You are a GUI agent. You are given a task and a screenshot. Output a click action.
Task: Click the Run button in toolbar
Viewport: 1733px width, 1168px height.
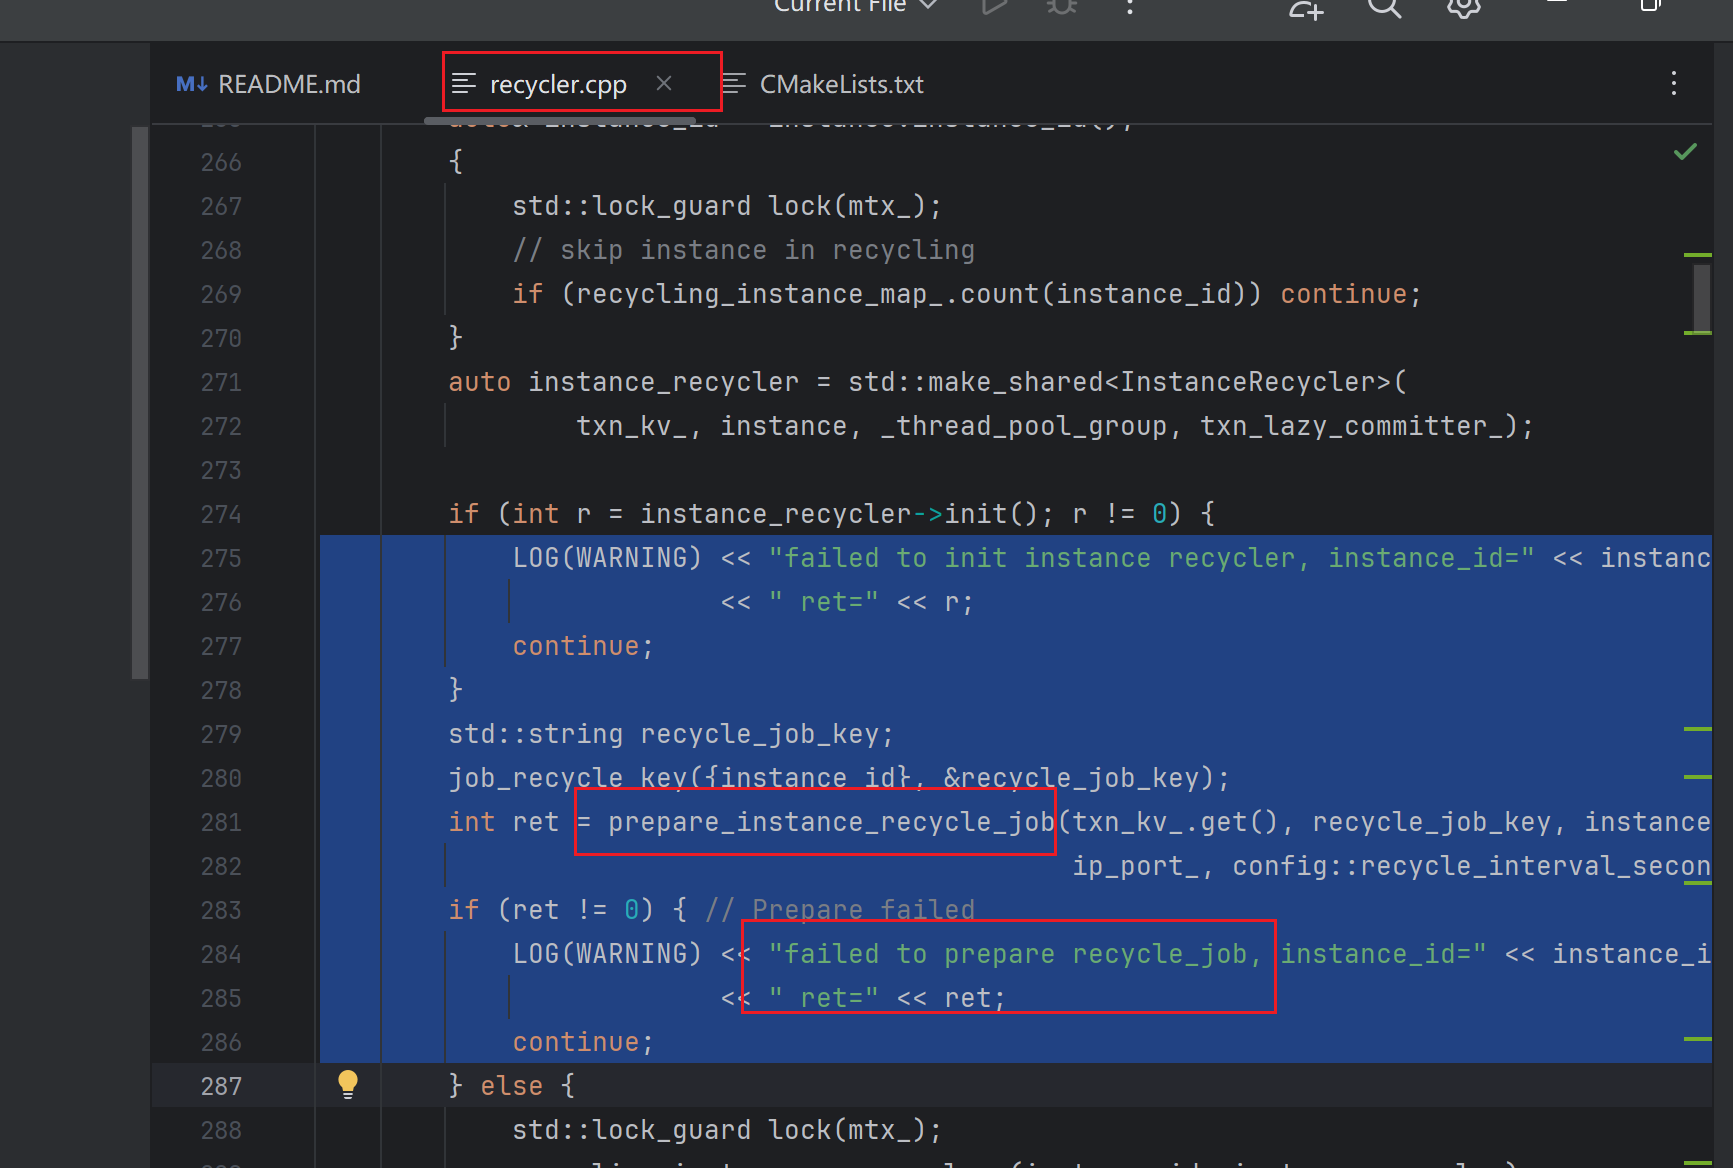(993, 6)
